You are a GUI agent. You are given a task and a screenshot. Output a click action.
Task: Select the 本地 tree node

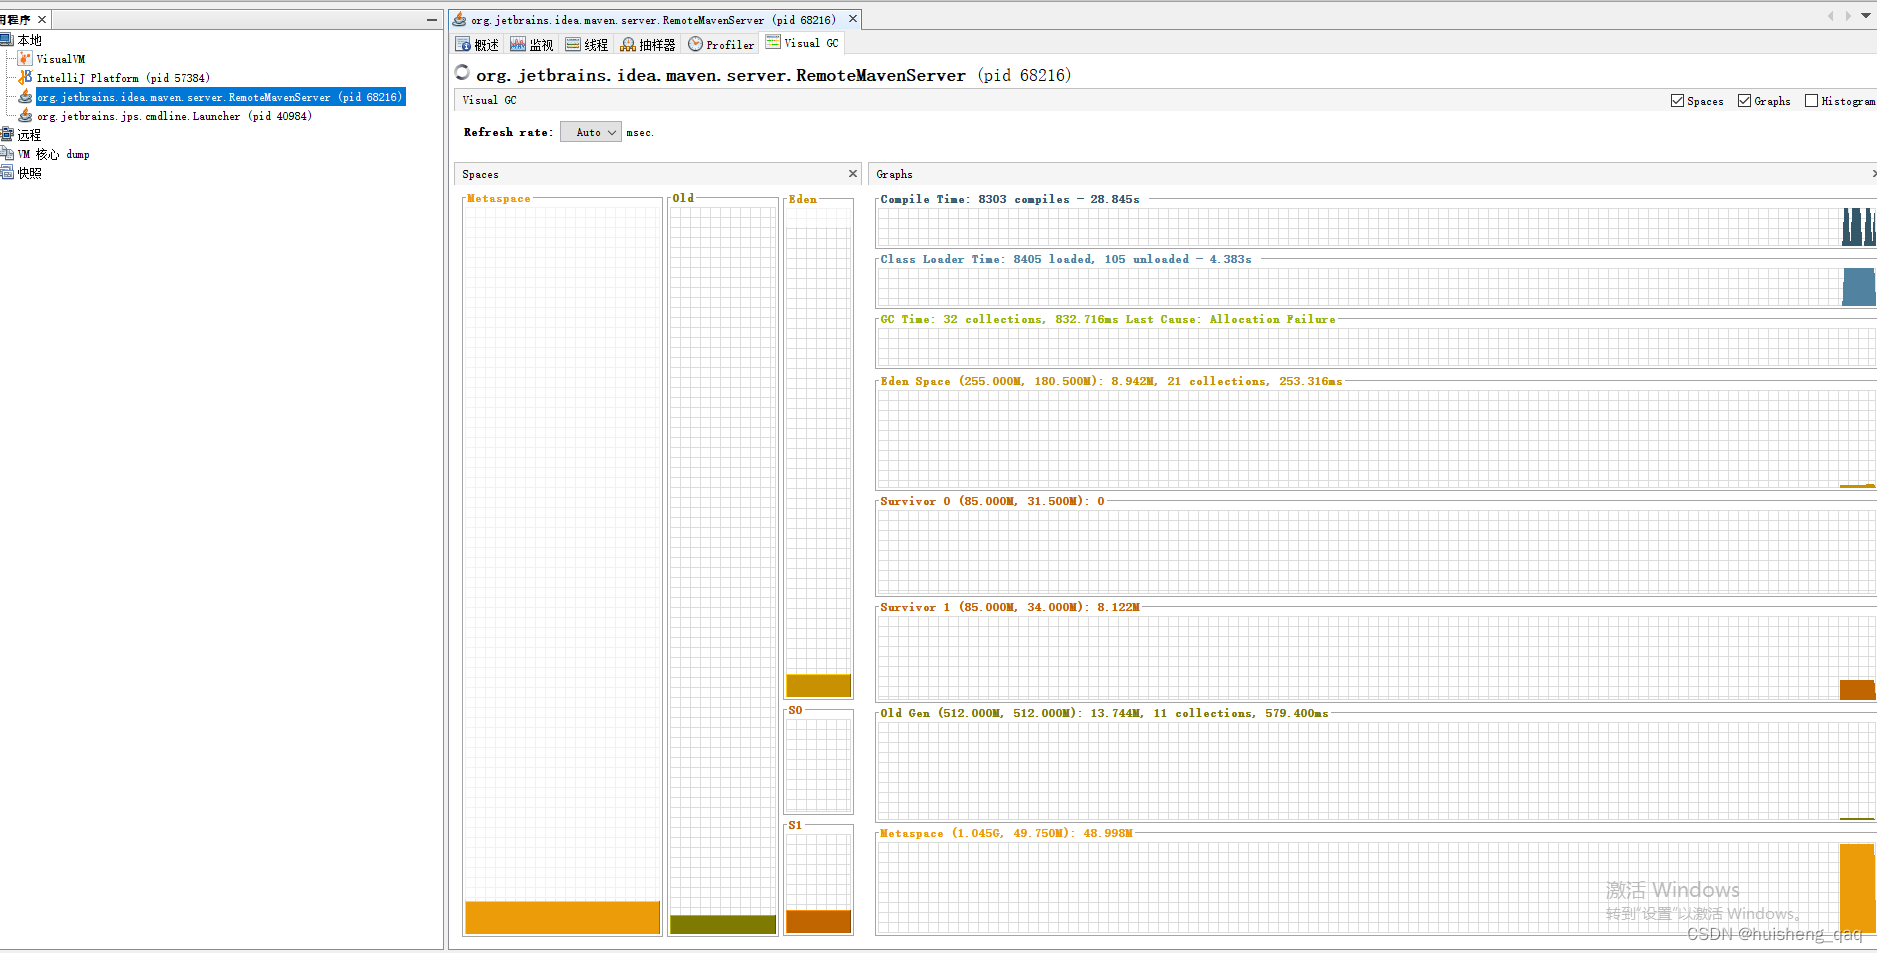pyautogui.click(x=30, y=40)
